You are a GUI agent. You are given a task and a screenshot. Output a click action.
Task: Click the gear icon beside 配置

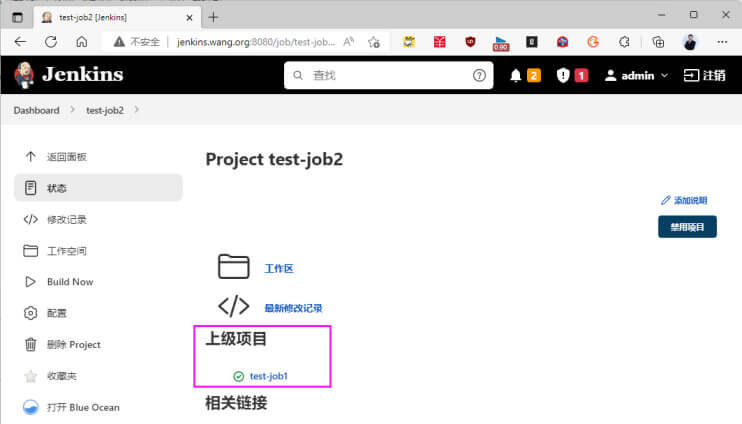pyautogui.click(x=31, y=313)
